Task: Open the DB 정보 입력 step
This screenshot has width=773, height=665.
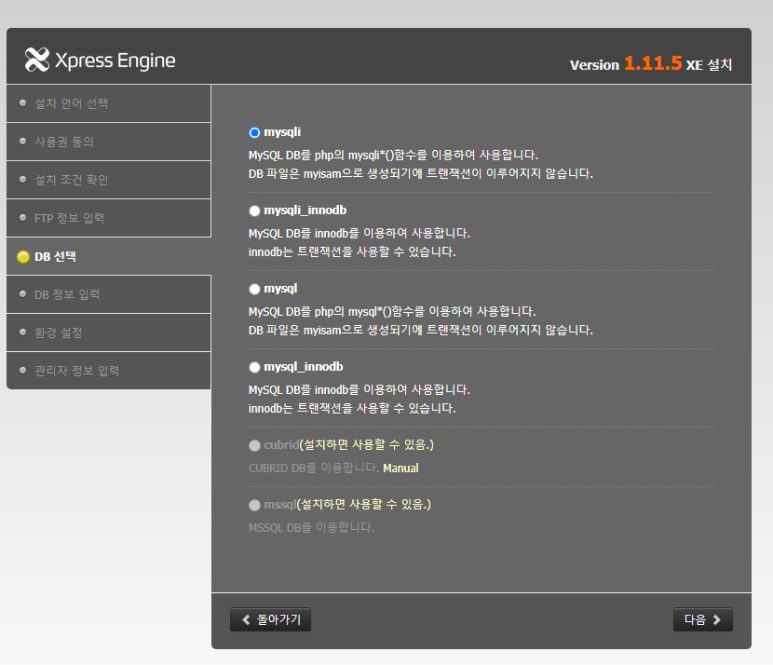Action: point(108,294)
